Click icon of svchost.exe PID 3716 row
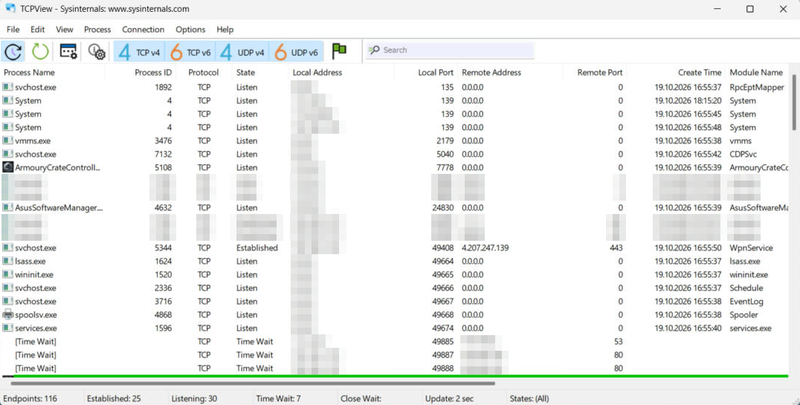This screenshot has width=800, height=405. pos(8,301)
